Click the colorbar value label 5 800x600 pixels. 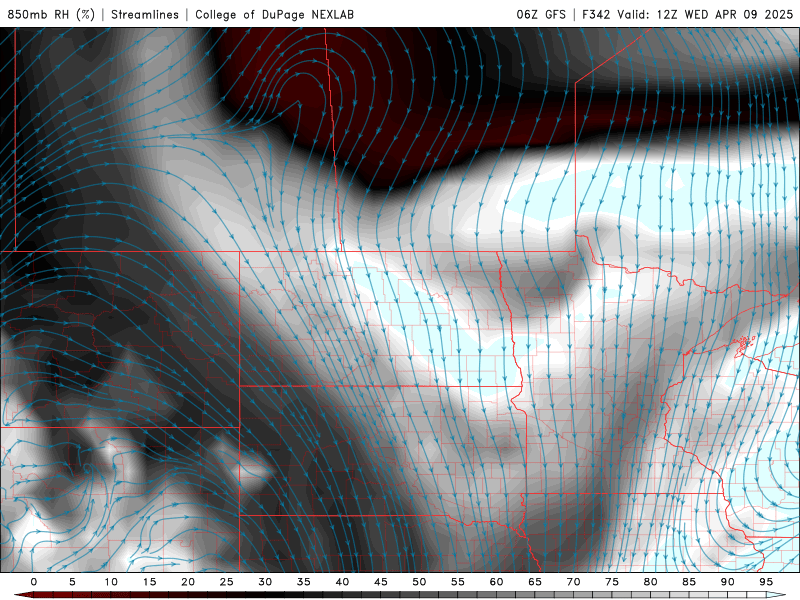[x=72, y=582]
